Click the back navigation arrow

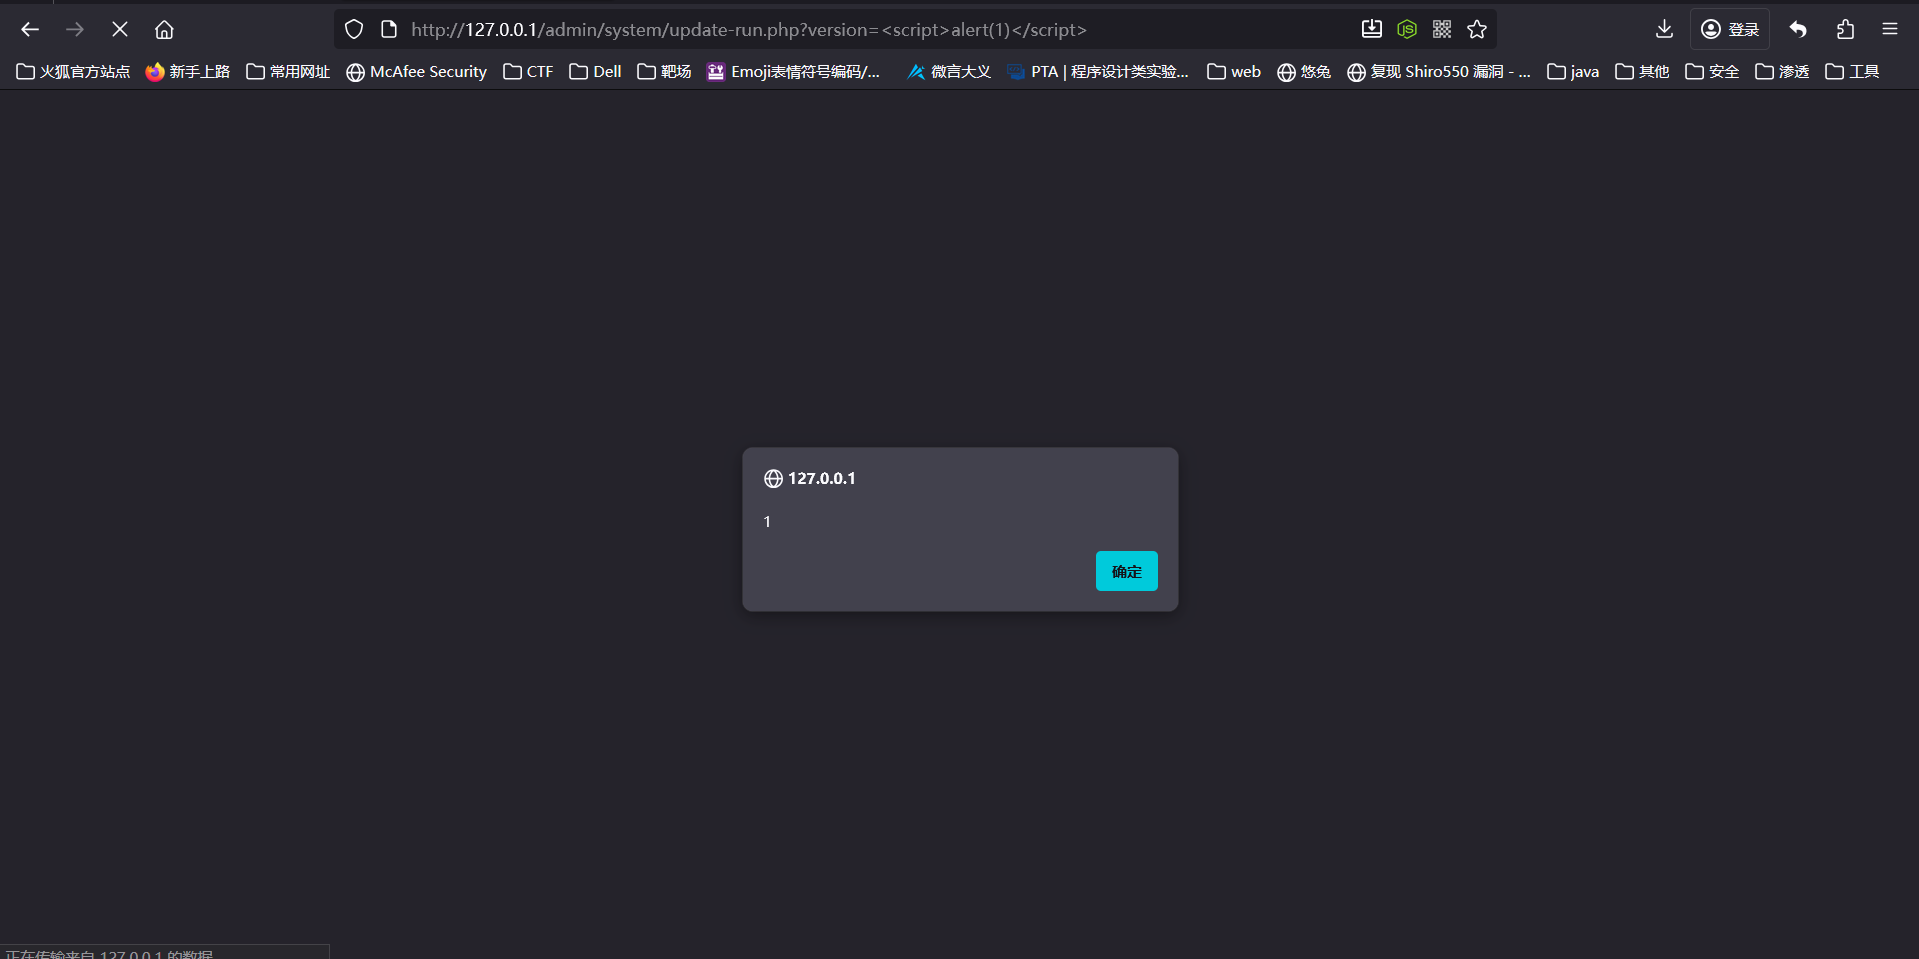point(30,30)
